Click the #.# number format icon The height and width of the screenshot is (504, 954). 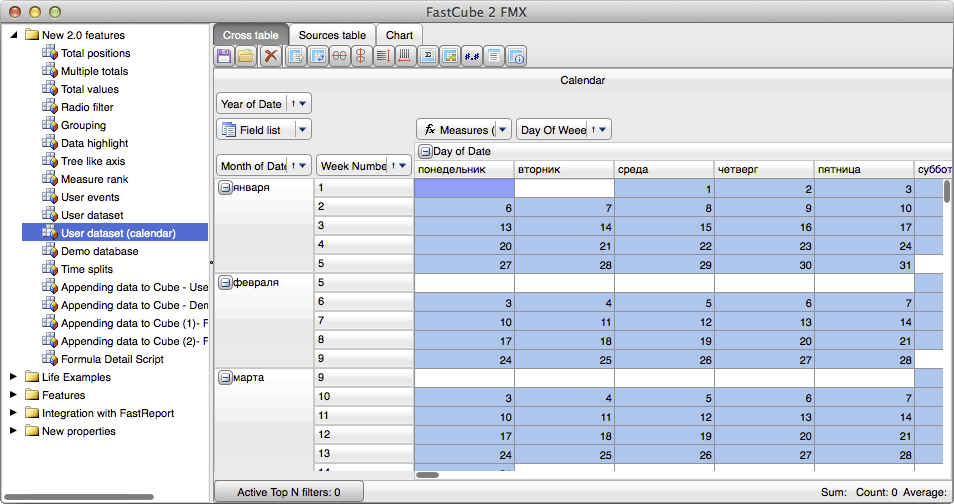point(472,57)
